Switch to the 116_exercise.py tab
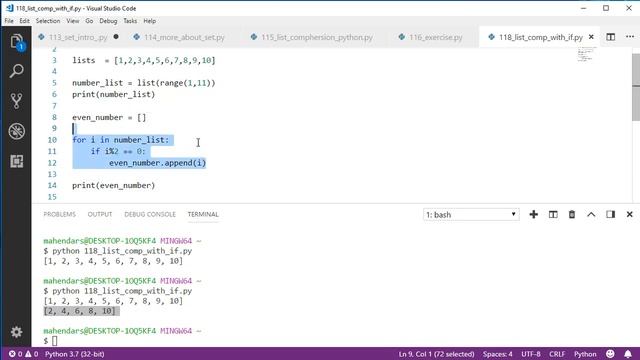640x360 pixels. click(435, 37)
